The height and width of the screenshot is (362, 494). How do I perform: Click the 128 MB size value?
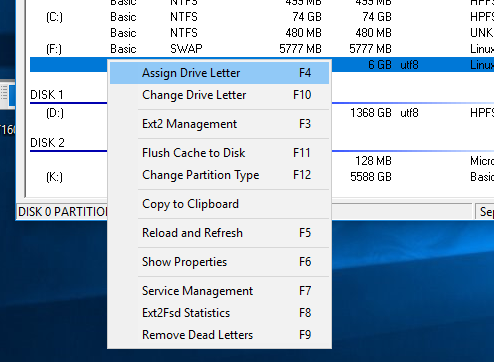tap(373, 161)
